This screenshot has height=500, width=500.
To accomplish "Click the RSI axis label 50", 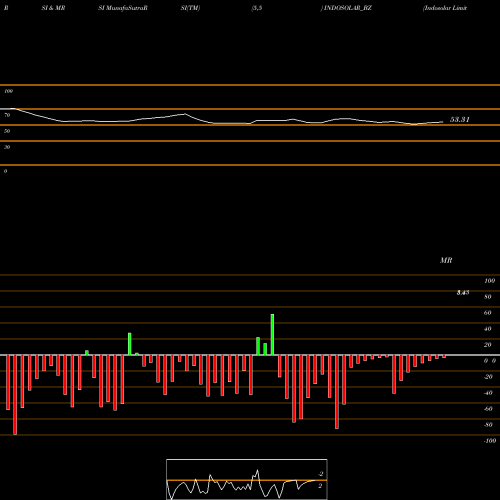I will point(7,131).
